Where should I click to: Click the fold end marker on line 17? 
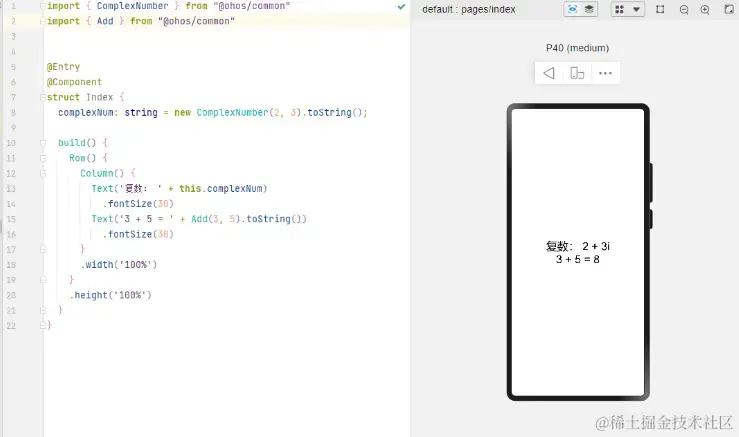43,249
